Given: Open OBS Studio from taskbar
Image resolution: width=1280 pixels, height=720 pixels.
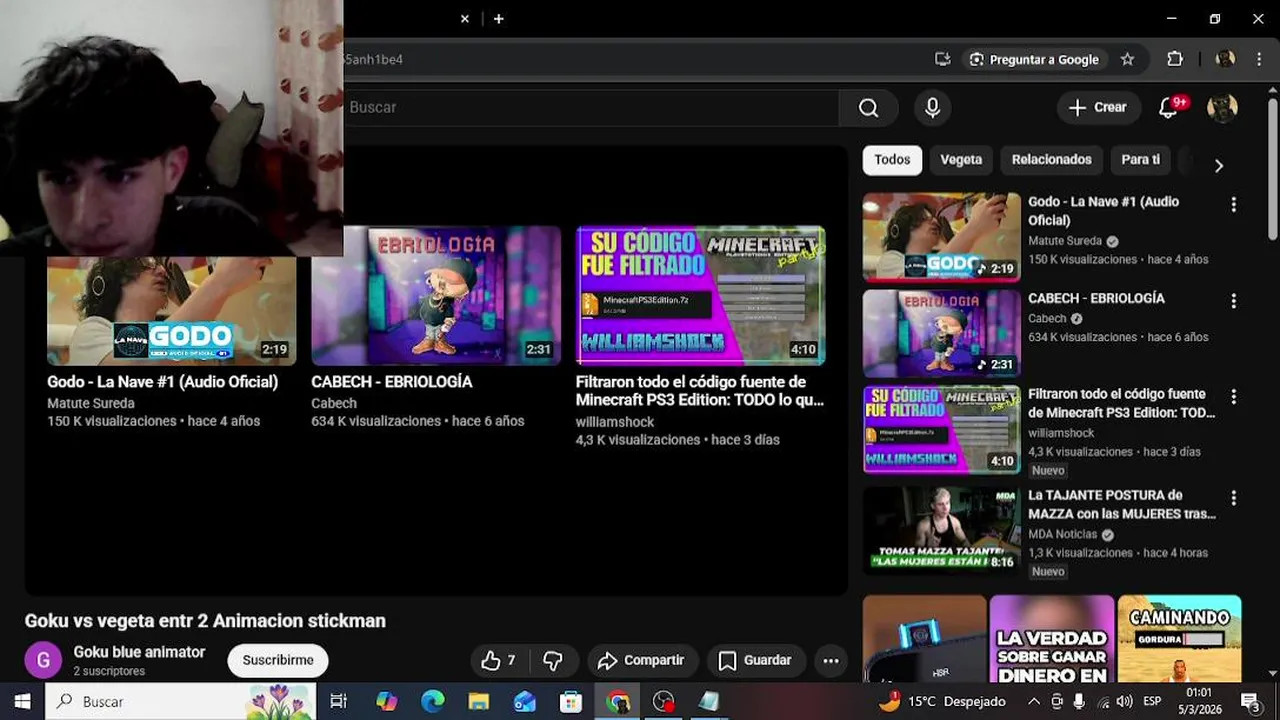Looking at the screenshot, I should click(663, 702).
